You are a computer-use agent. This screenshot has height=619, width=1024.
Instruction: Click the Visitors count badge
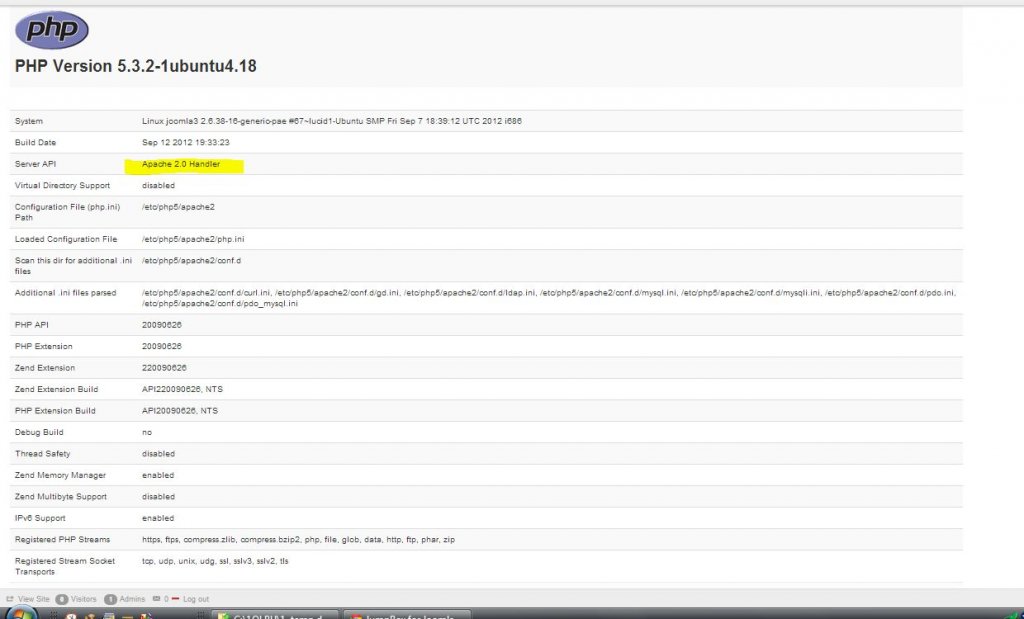click(x=62, y=599)
